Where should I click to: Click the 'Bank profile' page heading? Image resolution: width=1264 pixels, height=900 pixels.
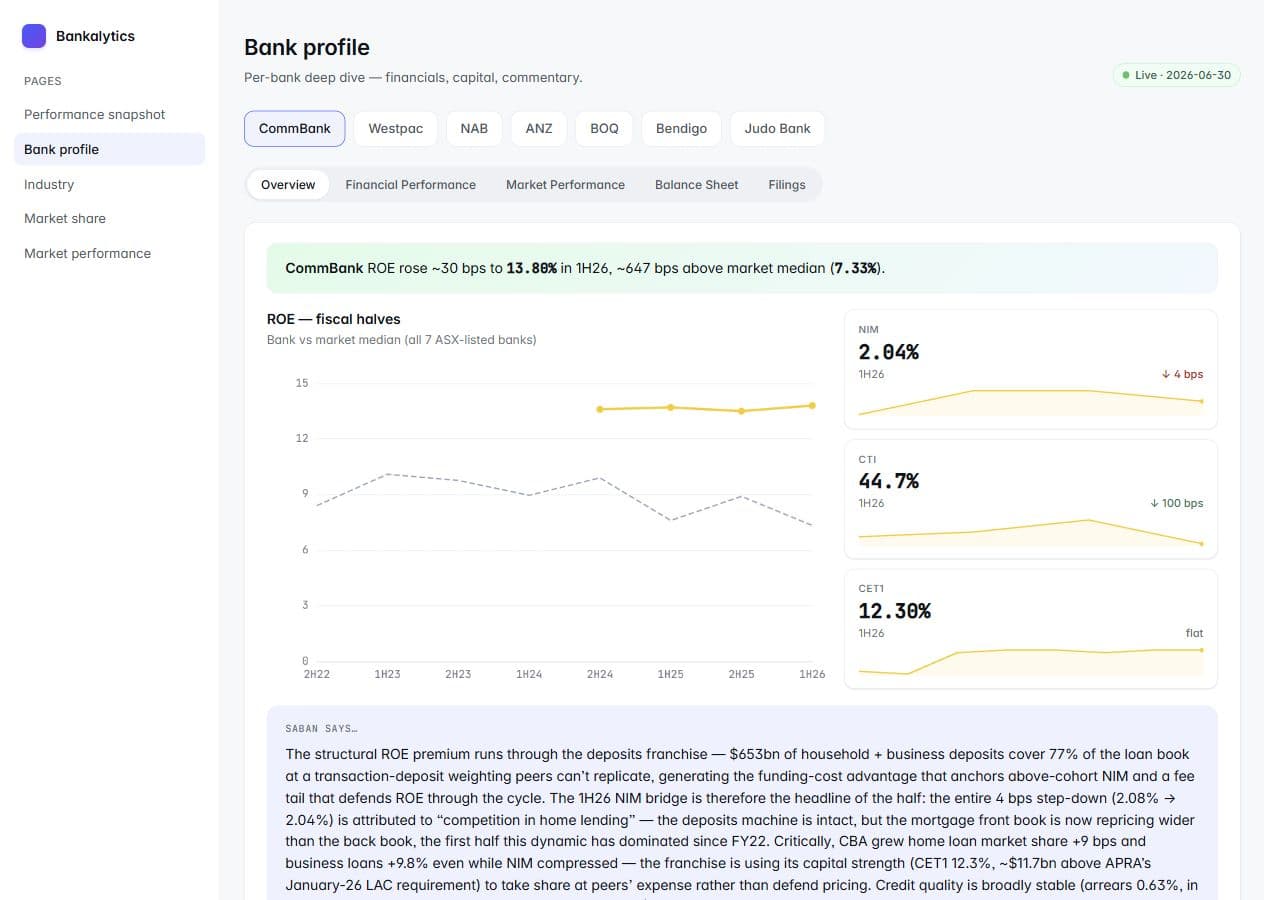(x=307, y=47)
